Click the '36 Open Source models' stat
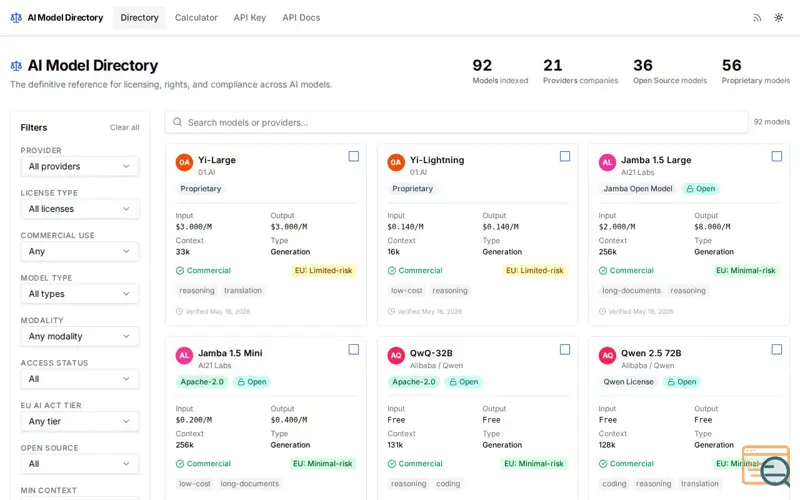The height and width of the screenshot is (500, 800). (670, 71)
